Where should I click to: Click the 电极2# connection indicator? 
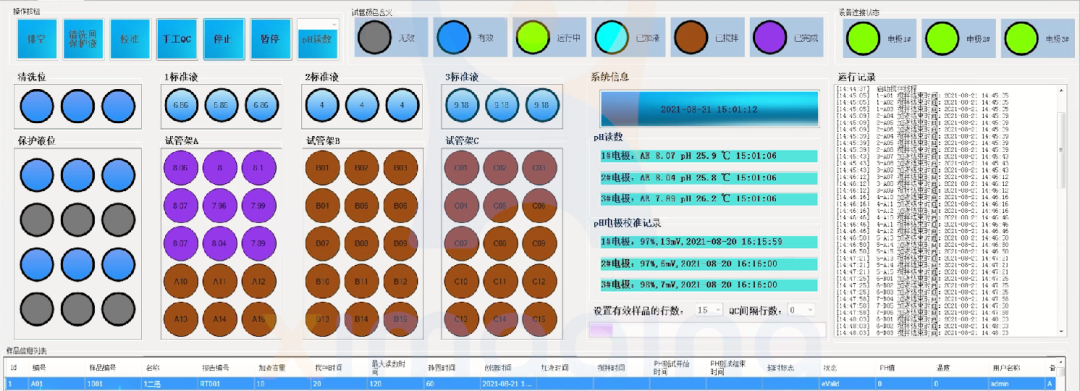point(942,38)
